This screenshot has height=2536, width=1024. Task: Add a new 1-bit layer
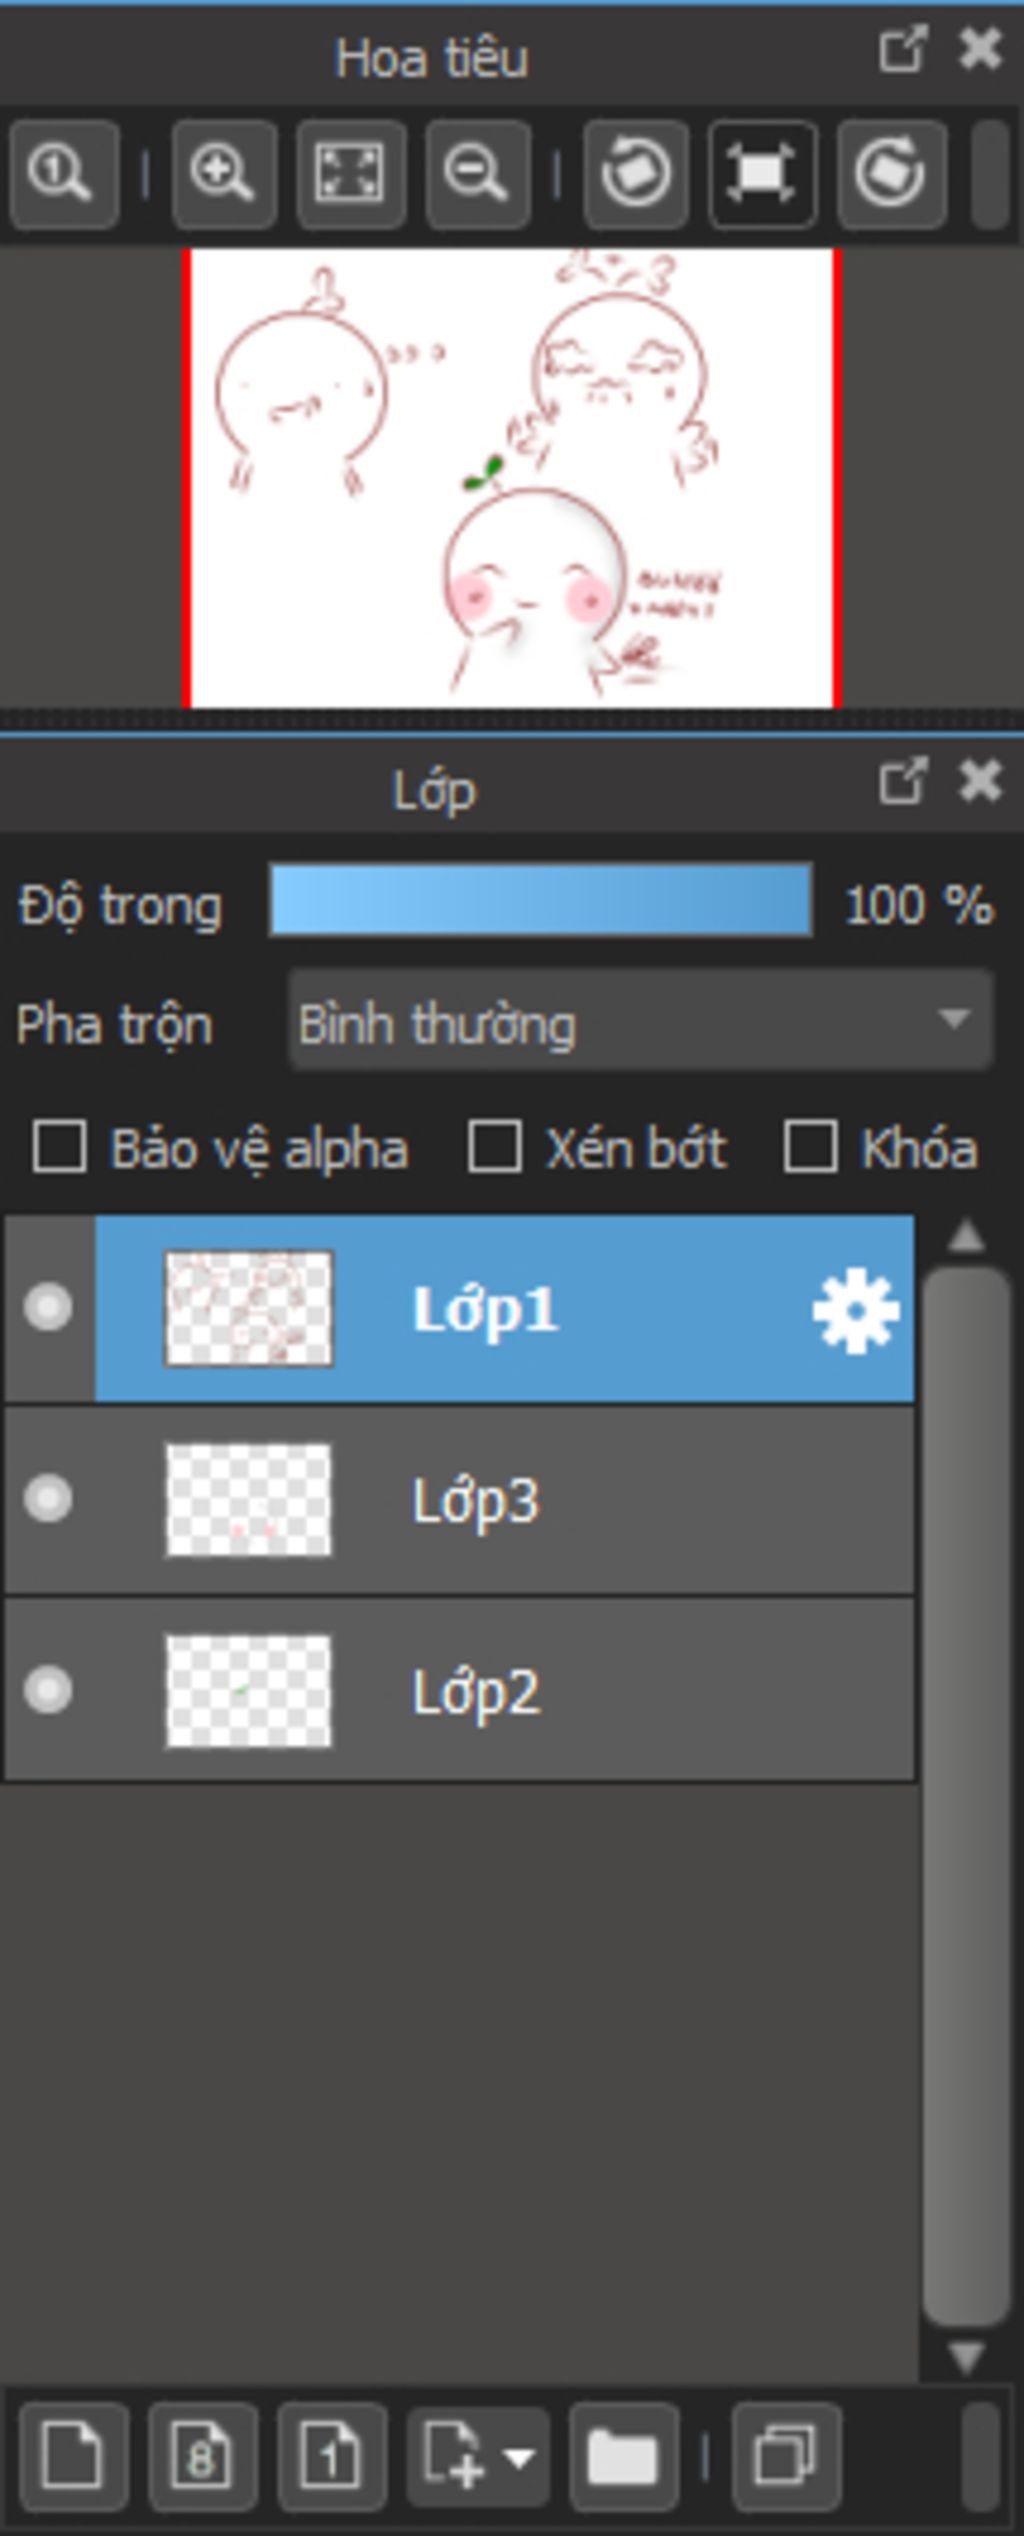tap(332, 2456)
